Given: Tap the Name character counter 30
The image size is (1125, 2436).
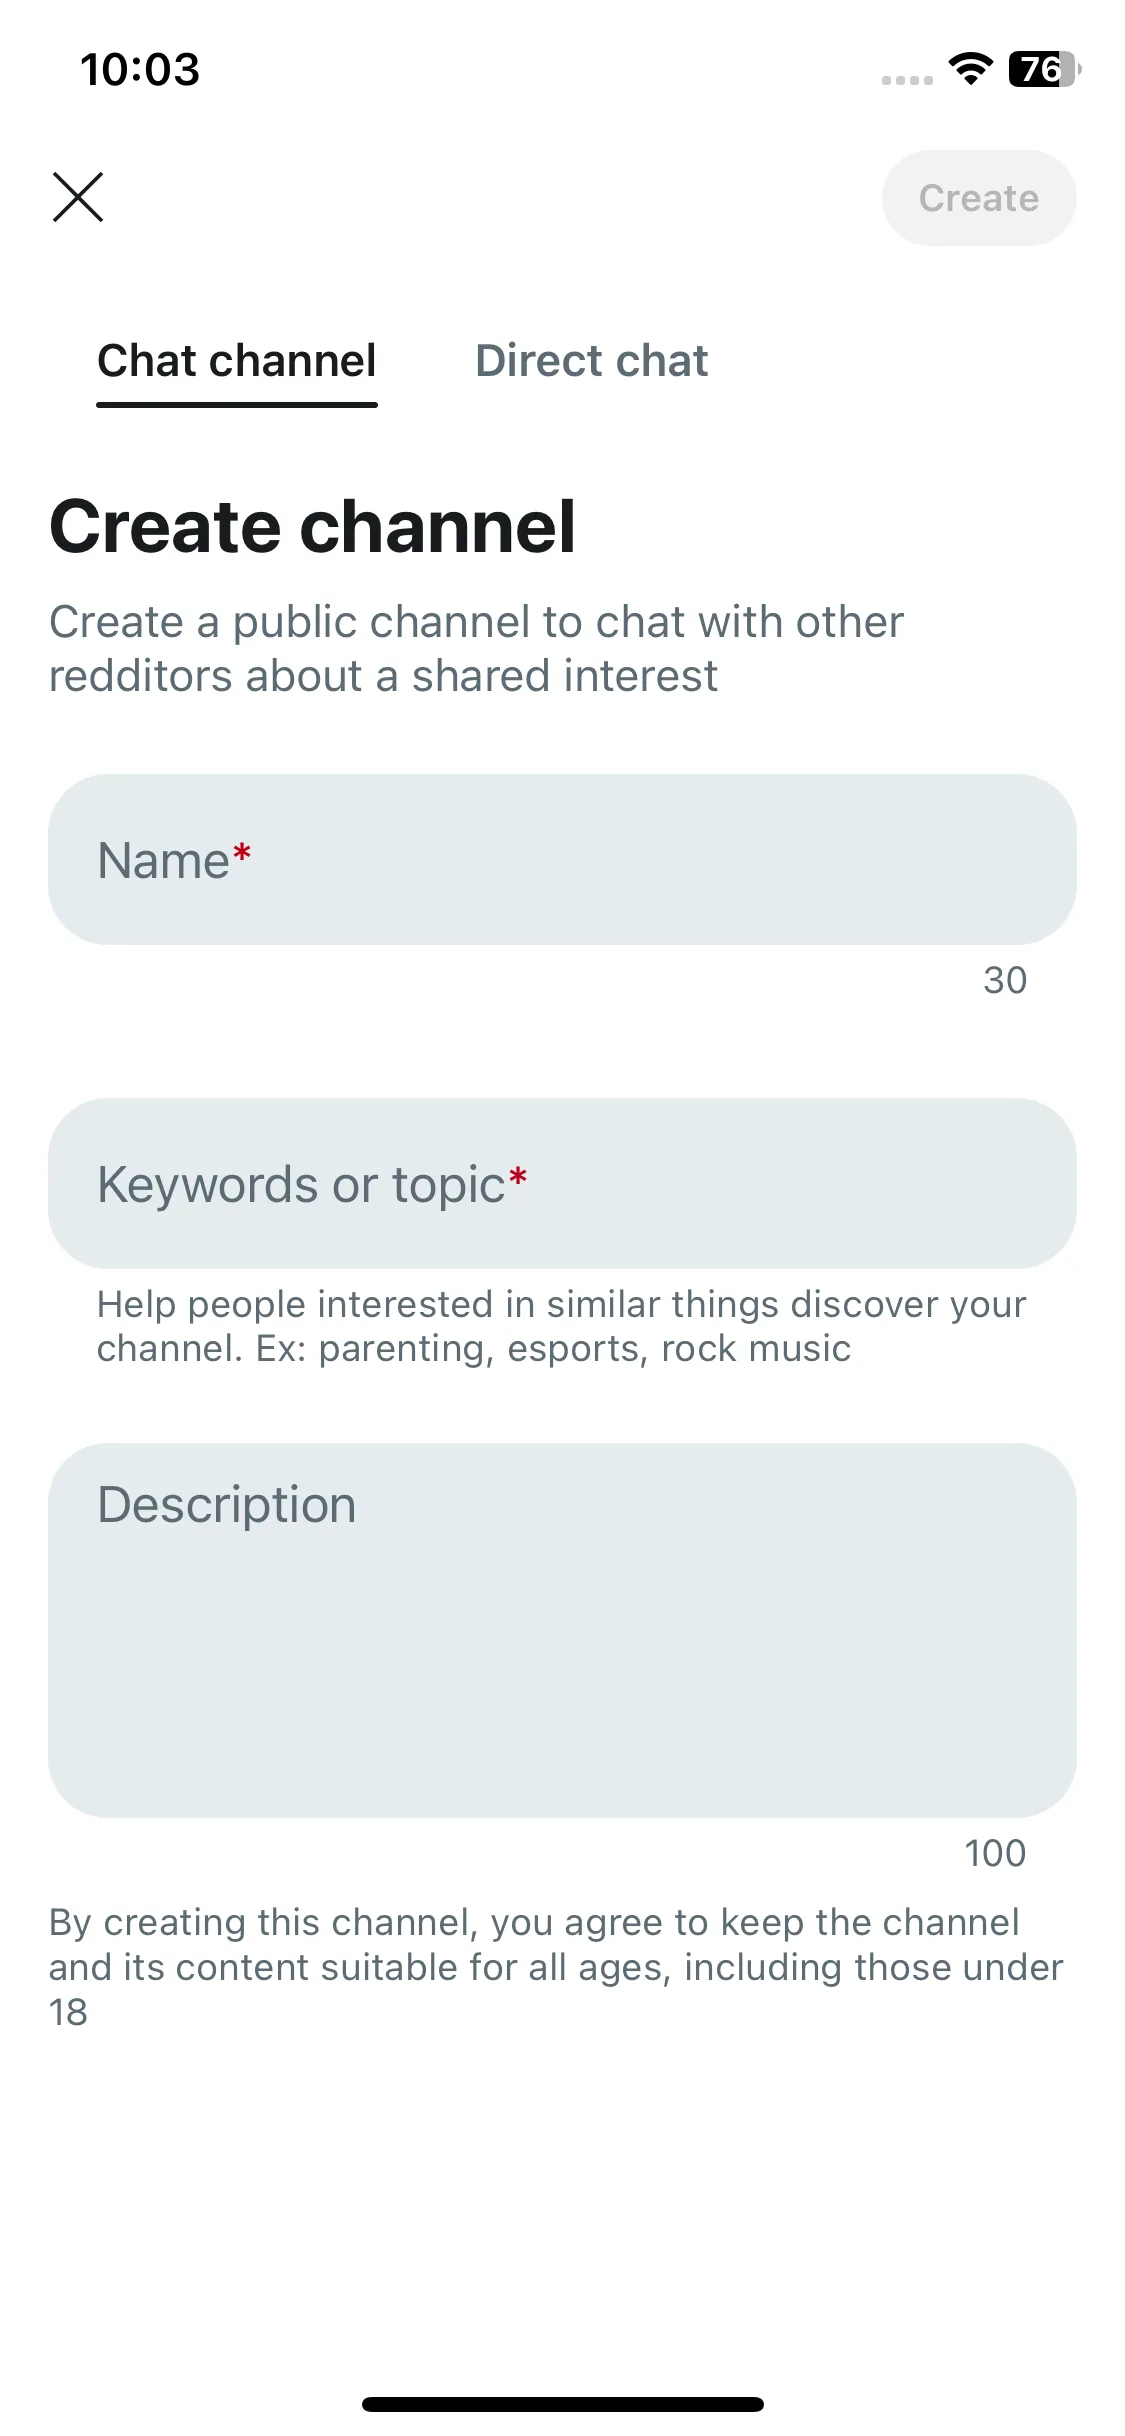Looking at the screenshot, I should click(1005, 980).
